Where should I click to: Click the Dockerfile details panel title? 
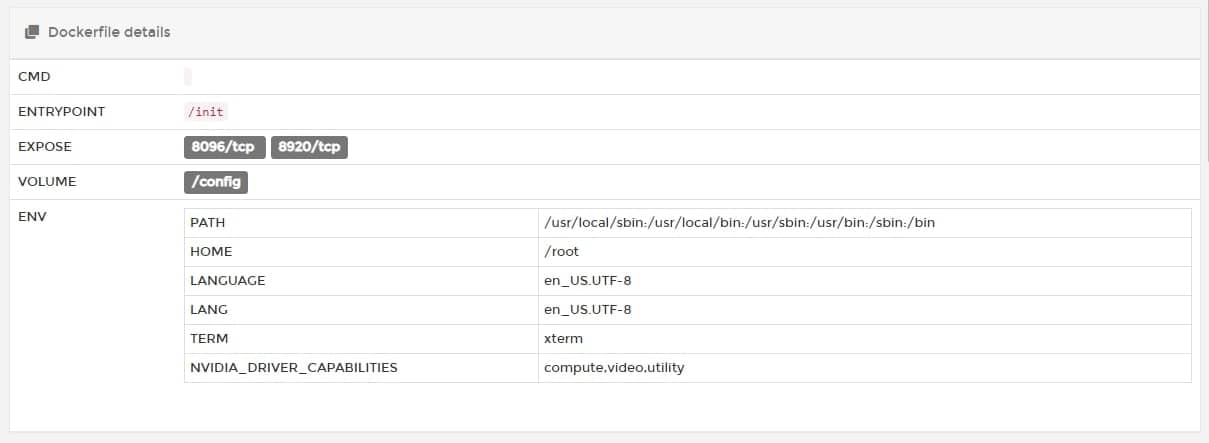tap(108, 32)
